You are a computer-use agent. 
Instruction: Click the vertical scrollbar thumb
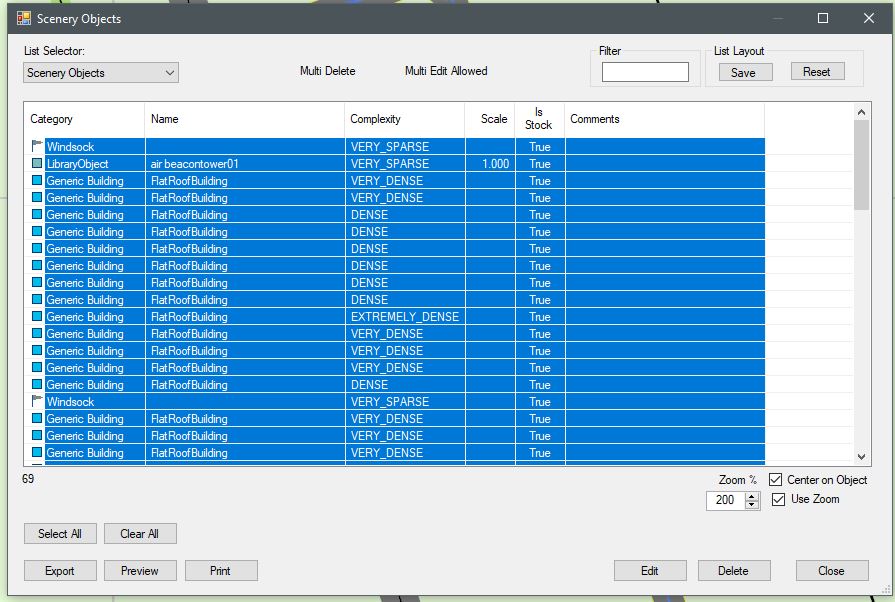pos(861,165)
